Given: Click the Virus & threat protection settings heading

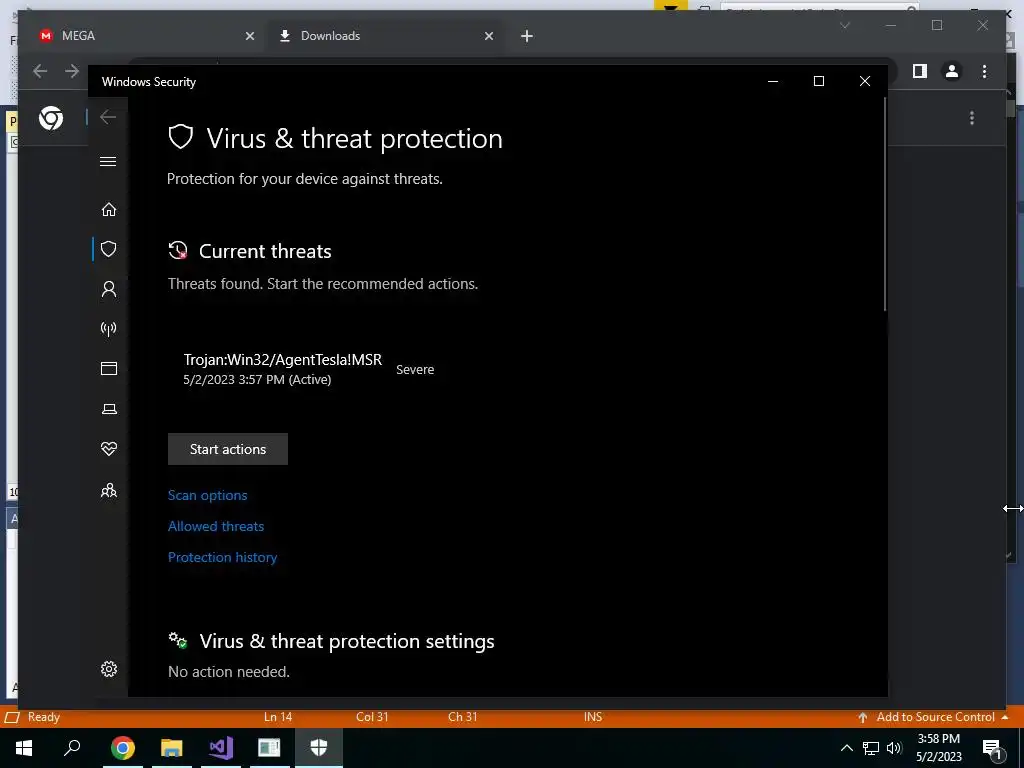Looking at the screenshot, I should tap(347, 641).
